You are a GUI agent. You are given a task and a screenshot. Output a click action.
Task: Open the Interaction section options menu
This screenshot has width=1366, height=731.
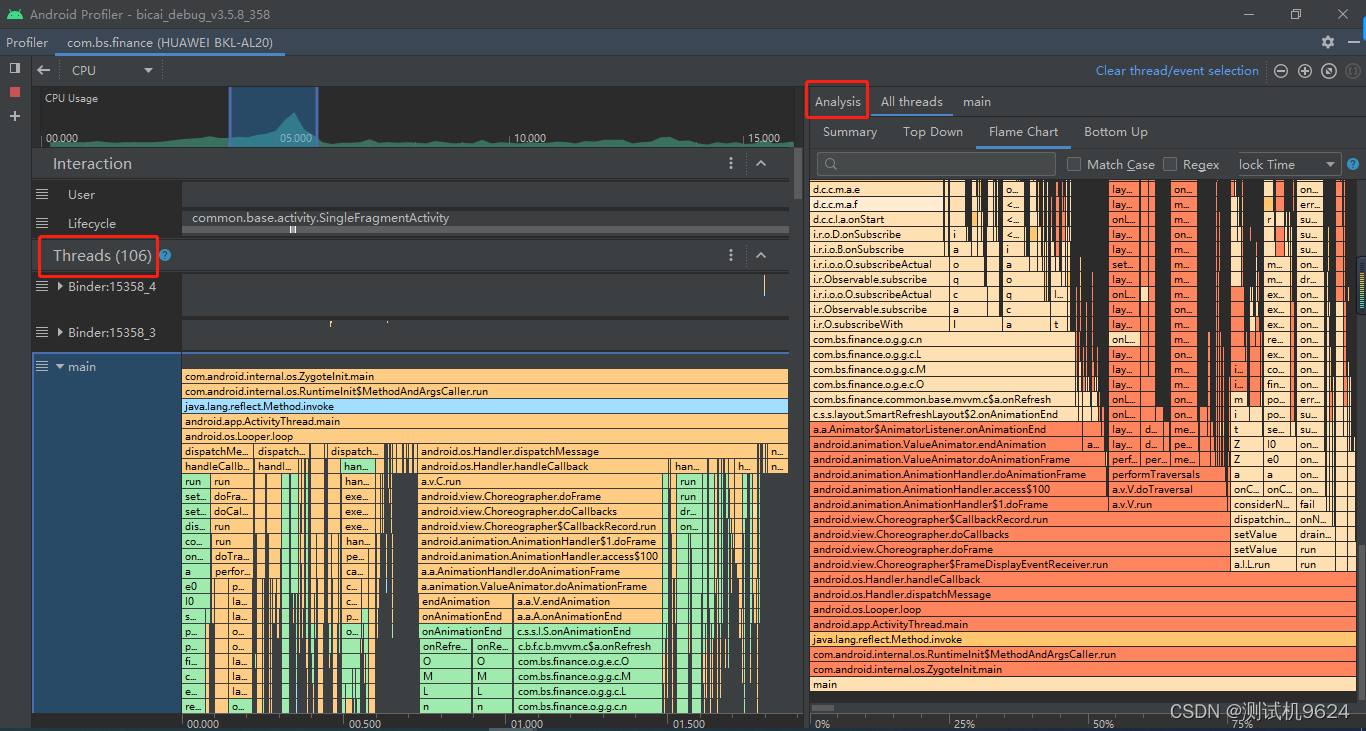click(x=731, y=163)
